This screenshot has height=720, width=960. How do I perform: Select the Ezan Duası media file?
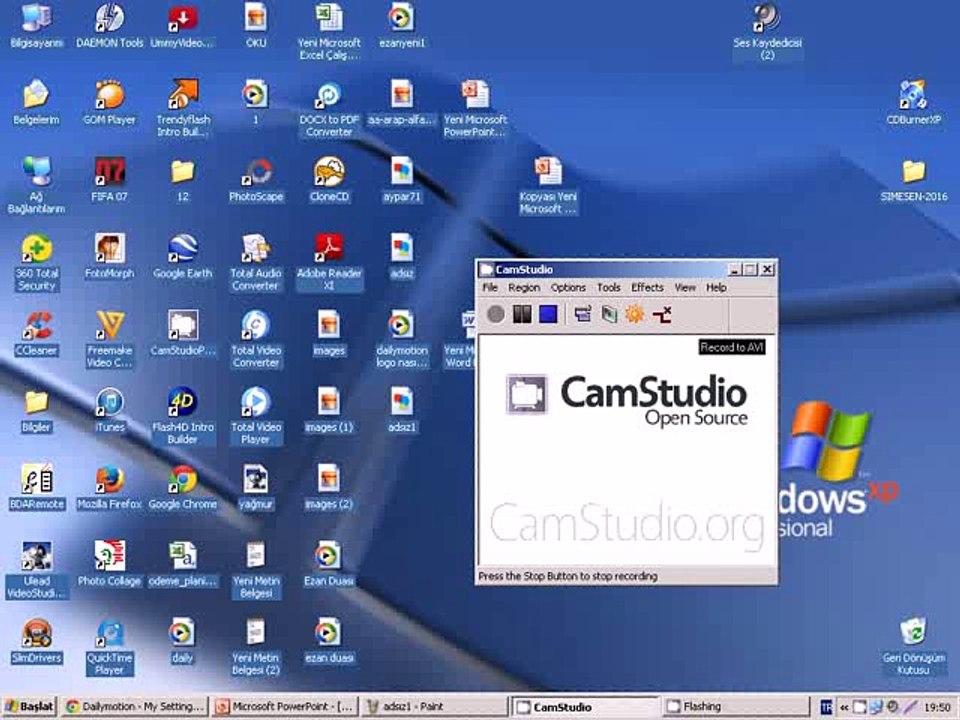click(329, 564)
